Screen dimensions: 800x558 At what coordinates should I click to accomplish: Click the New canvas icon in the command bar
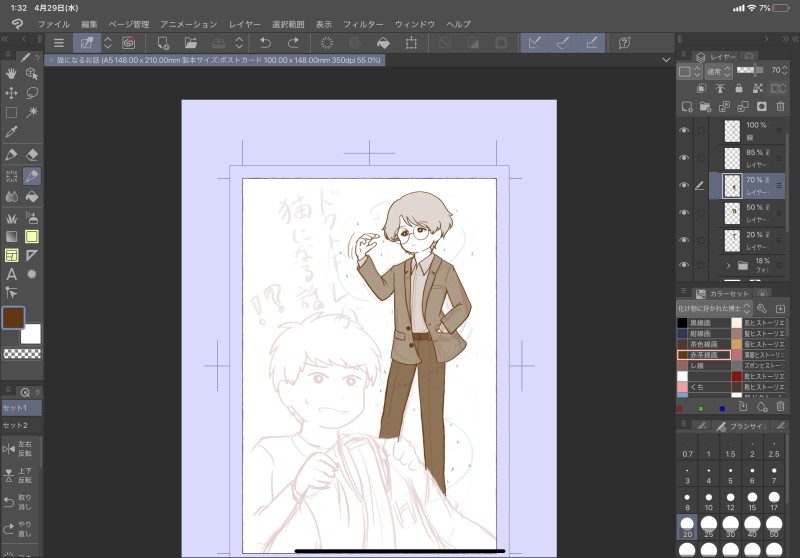click(163, 43)
